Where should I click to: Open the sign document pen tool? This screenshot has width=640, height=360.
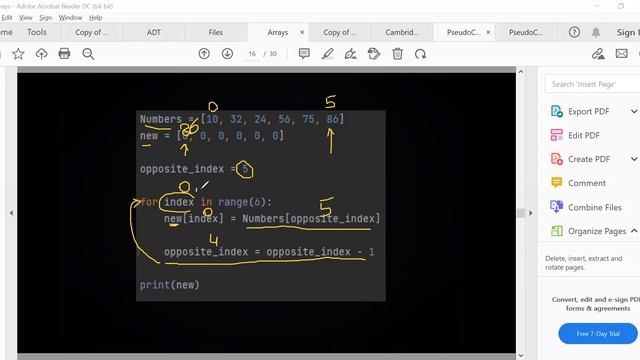351,53
